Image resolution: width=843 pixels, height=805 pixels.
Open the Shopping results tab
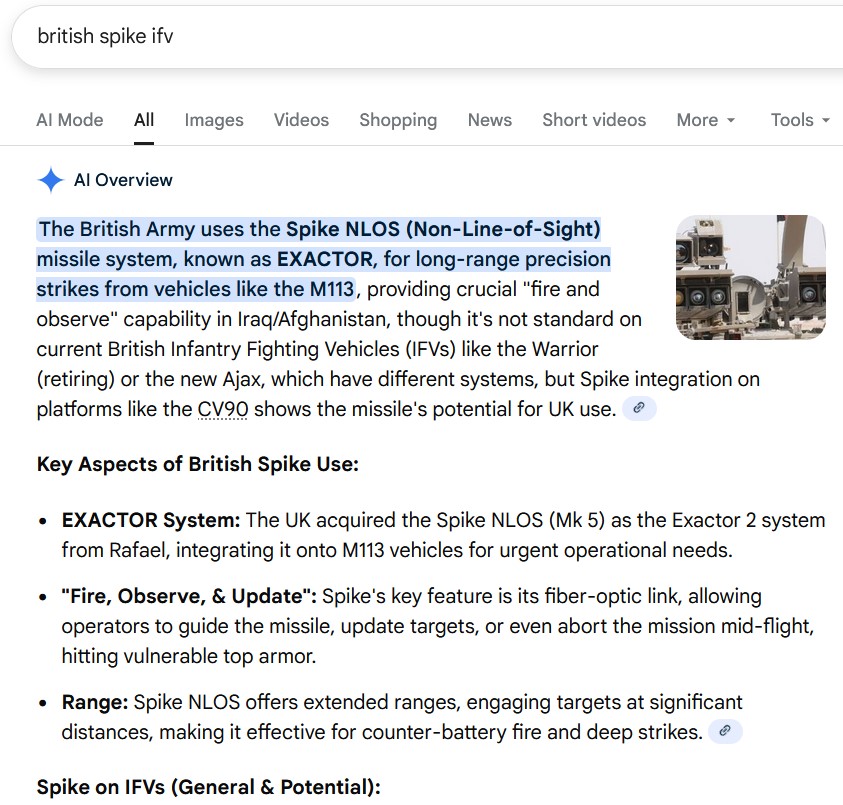click(x=398, y=120)
